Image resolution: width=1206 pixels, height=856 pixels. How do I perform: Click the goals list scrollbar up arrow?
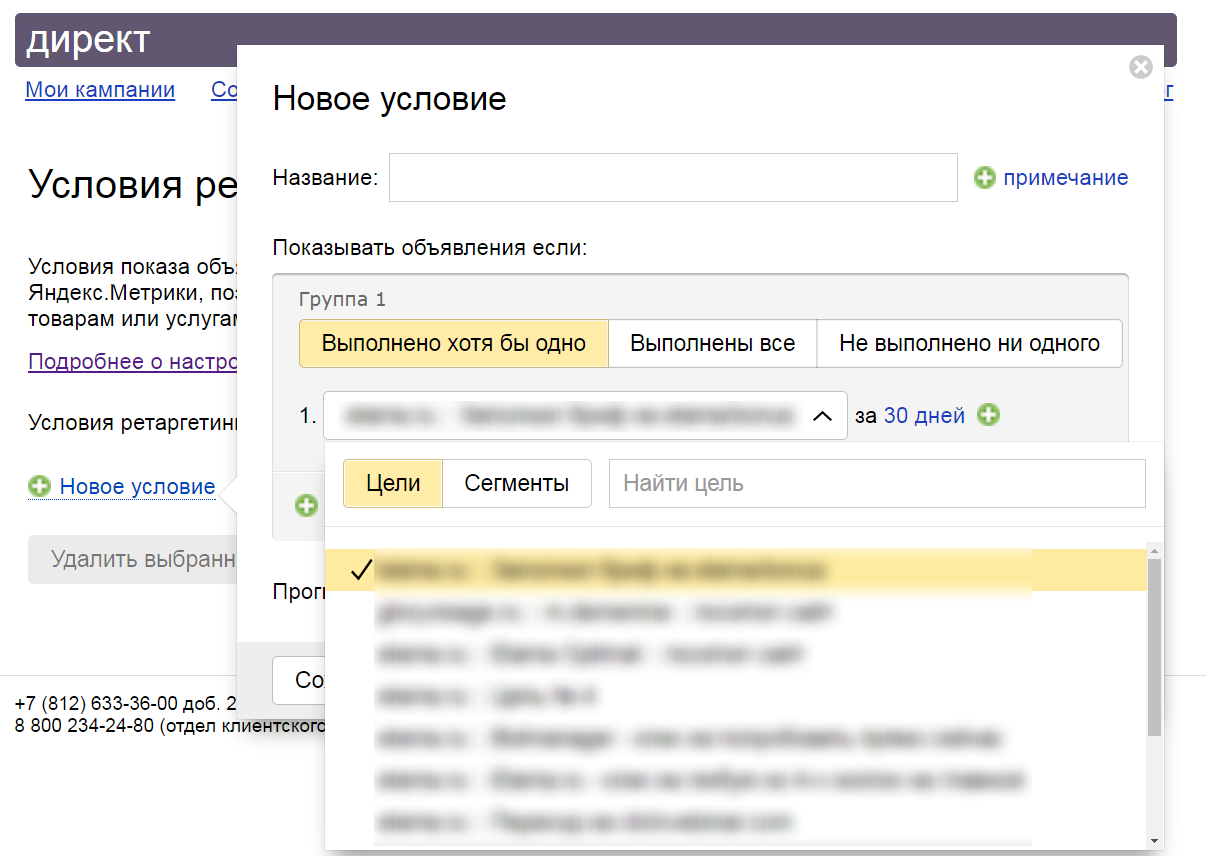[1155, 551]
